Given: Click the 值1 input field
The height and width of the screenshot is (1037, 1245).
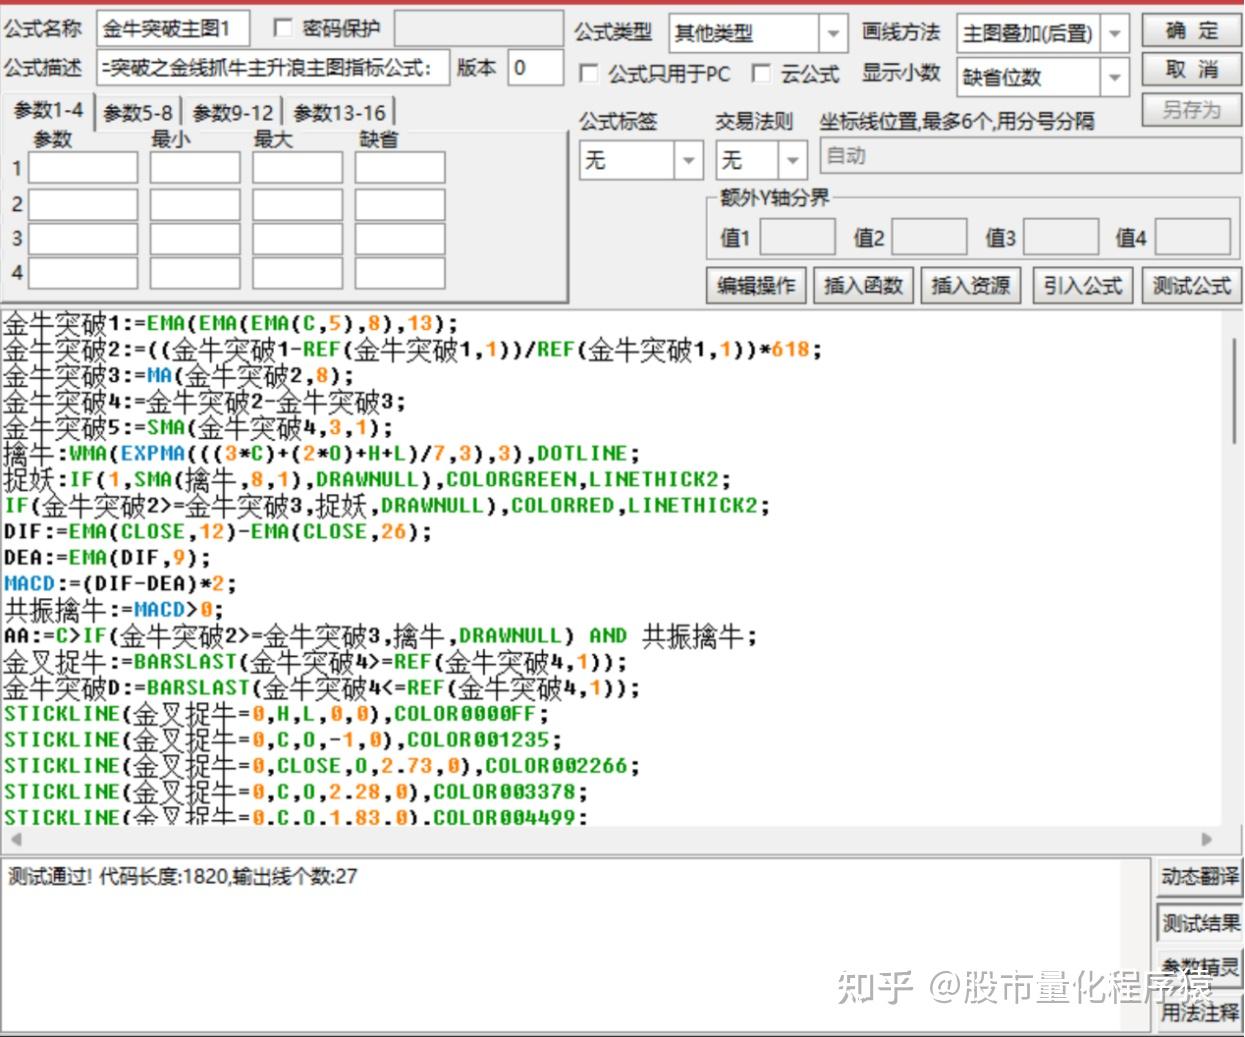Looking at the screenshot, I should [x=798, y=238].
